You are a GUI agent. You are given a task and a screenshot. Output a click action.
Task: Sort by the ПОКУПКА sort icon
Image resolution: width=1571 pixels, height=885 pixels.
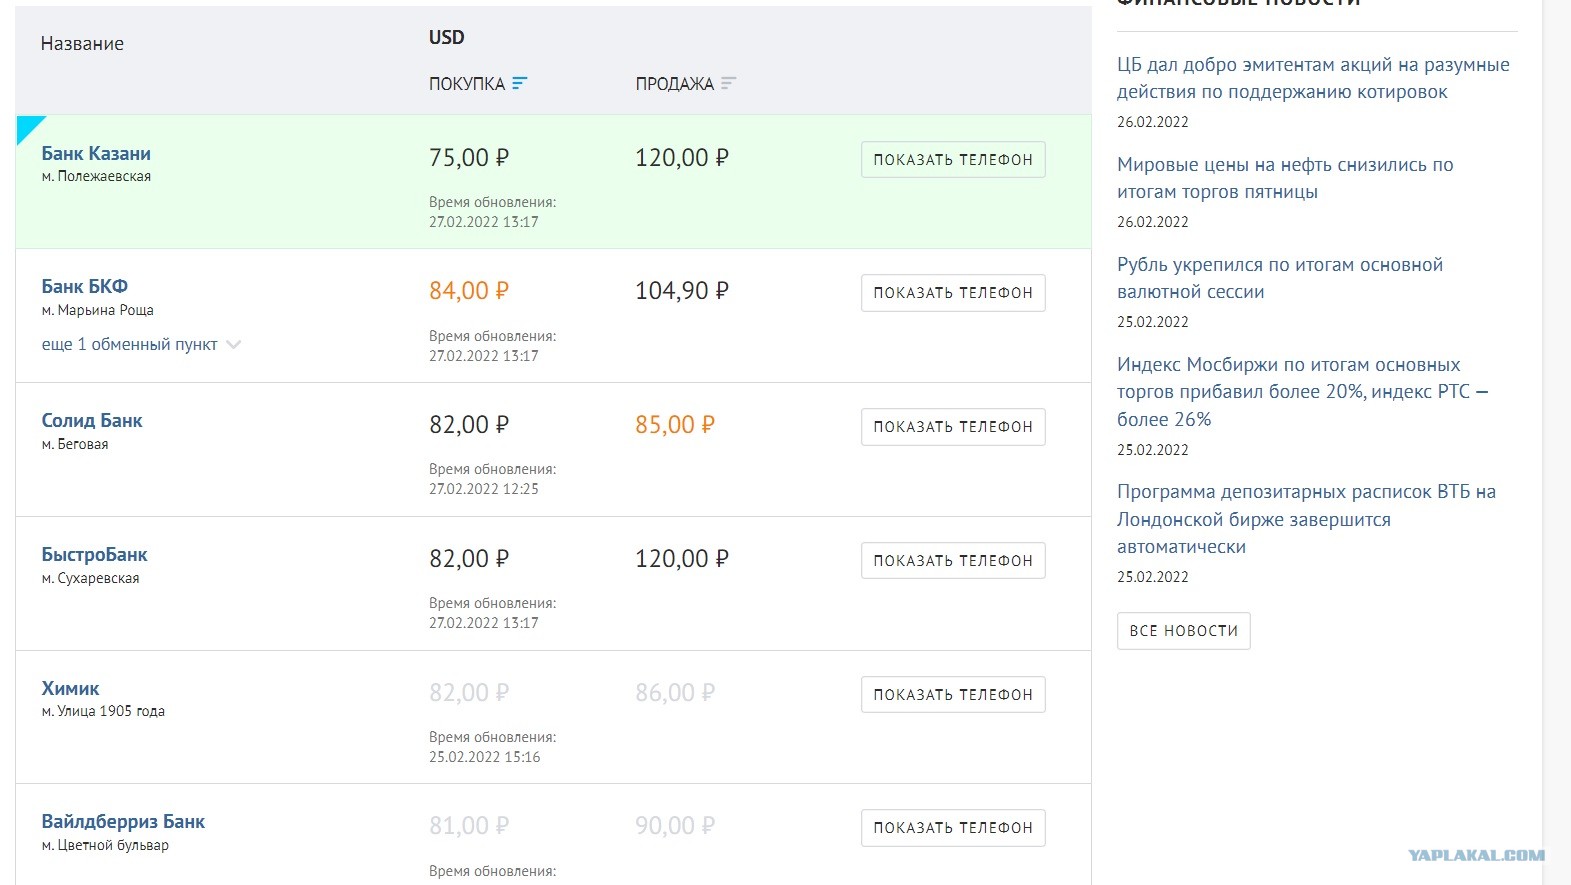[520, 84]
